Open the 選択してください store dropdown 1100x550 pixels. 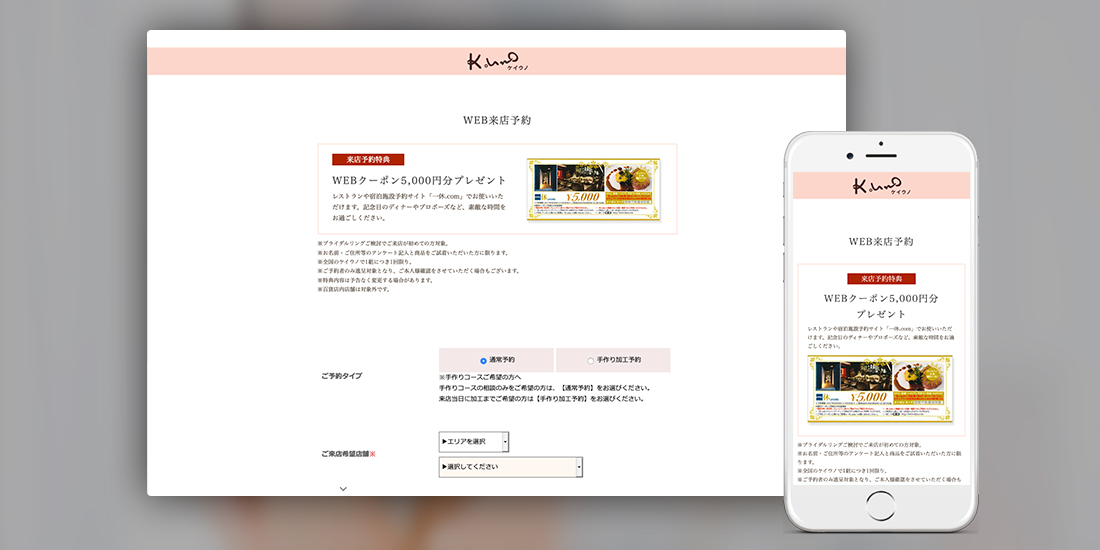coord(511,467)
